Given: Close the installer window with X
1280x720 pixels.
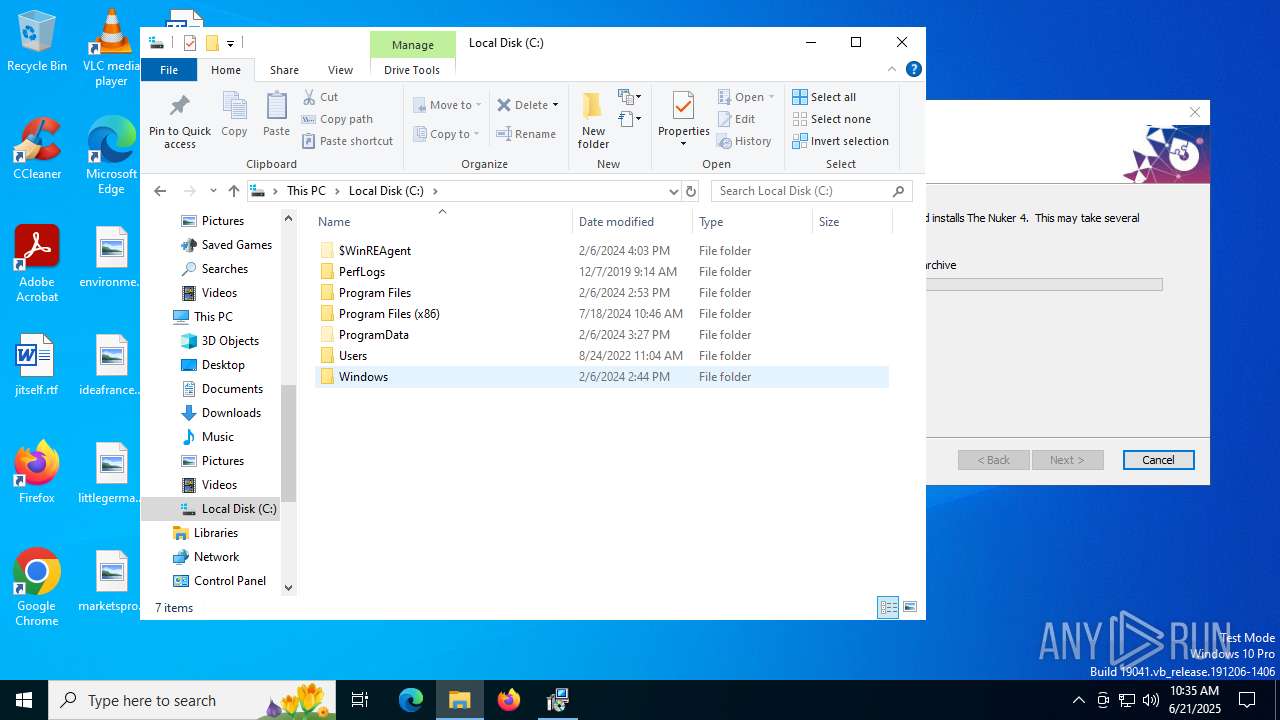Looking at the screenshot, I should coord(1194,112).
